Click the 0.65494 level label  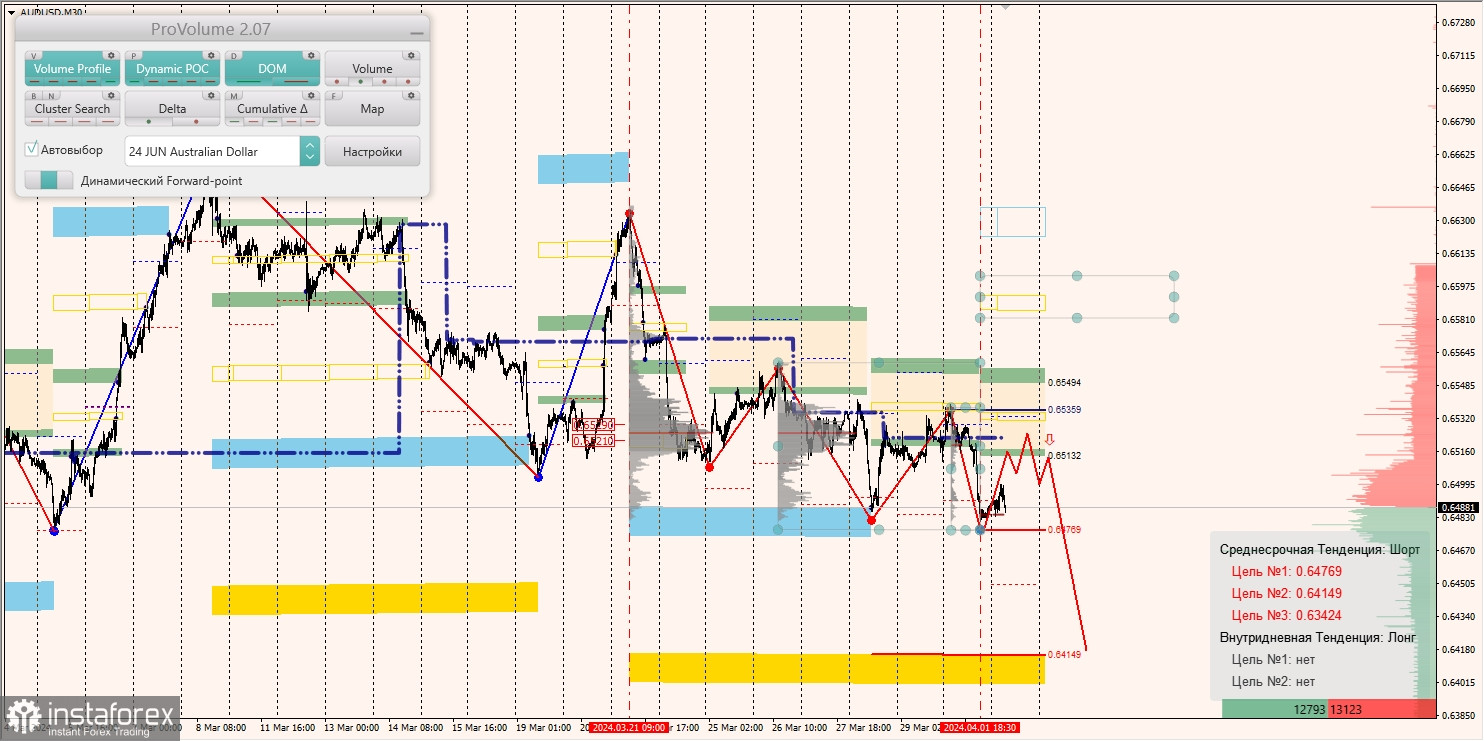pyautogui.click(x=1064, y=382)
